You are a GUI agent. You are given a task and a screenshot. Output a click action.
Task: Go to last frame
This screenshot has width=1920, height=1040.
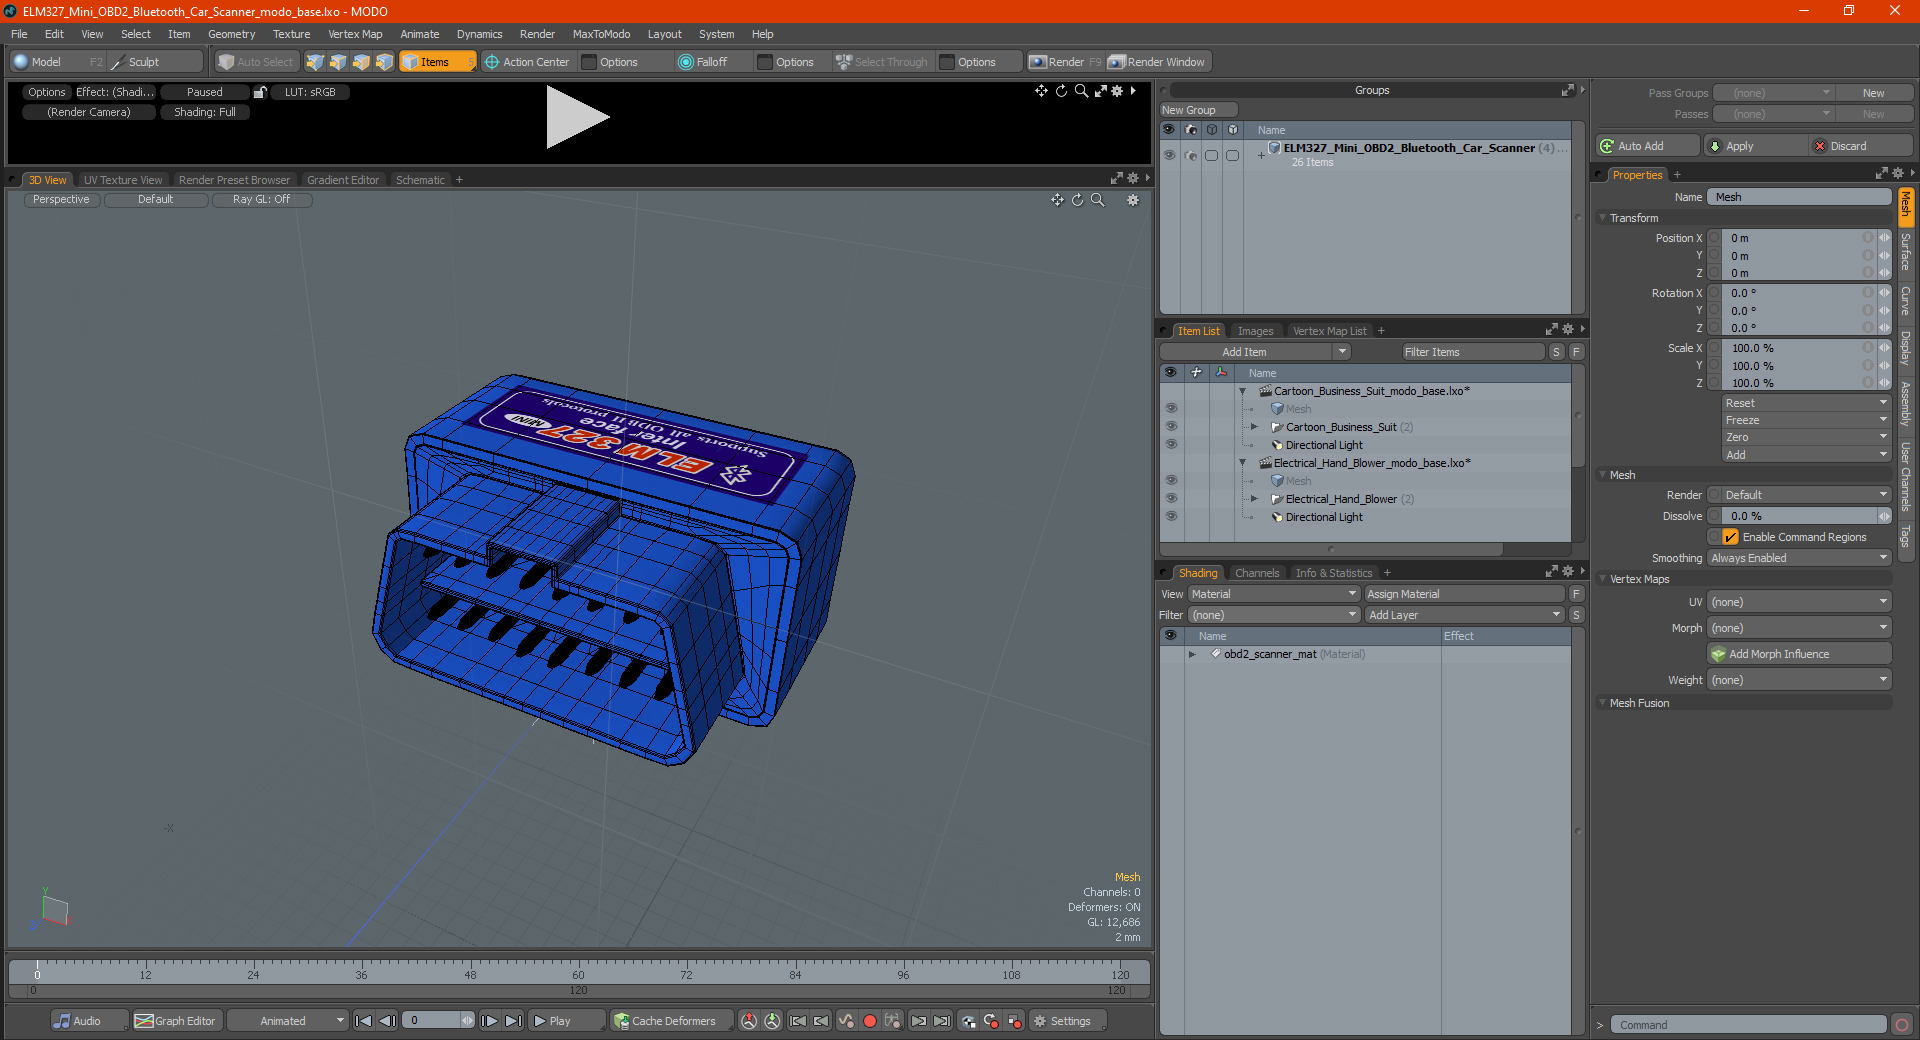click(x=513, y=1021)
